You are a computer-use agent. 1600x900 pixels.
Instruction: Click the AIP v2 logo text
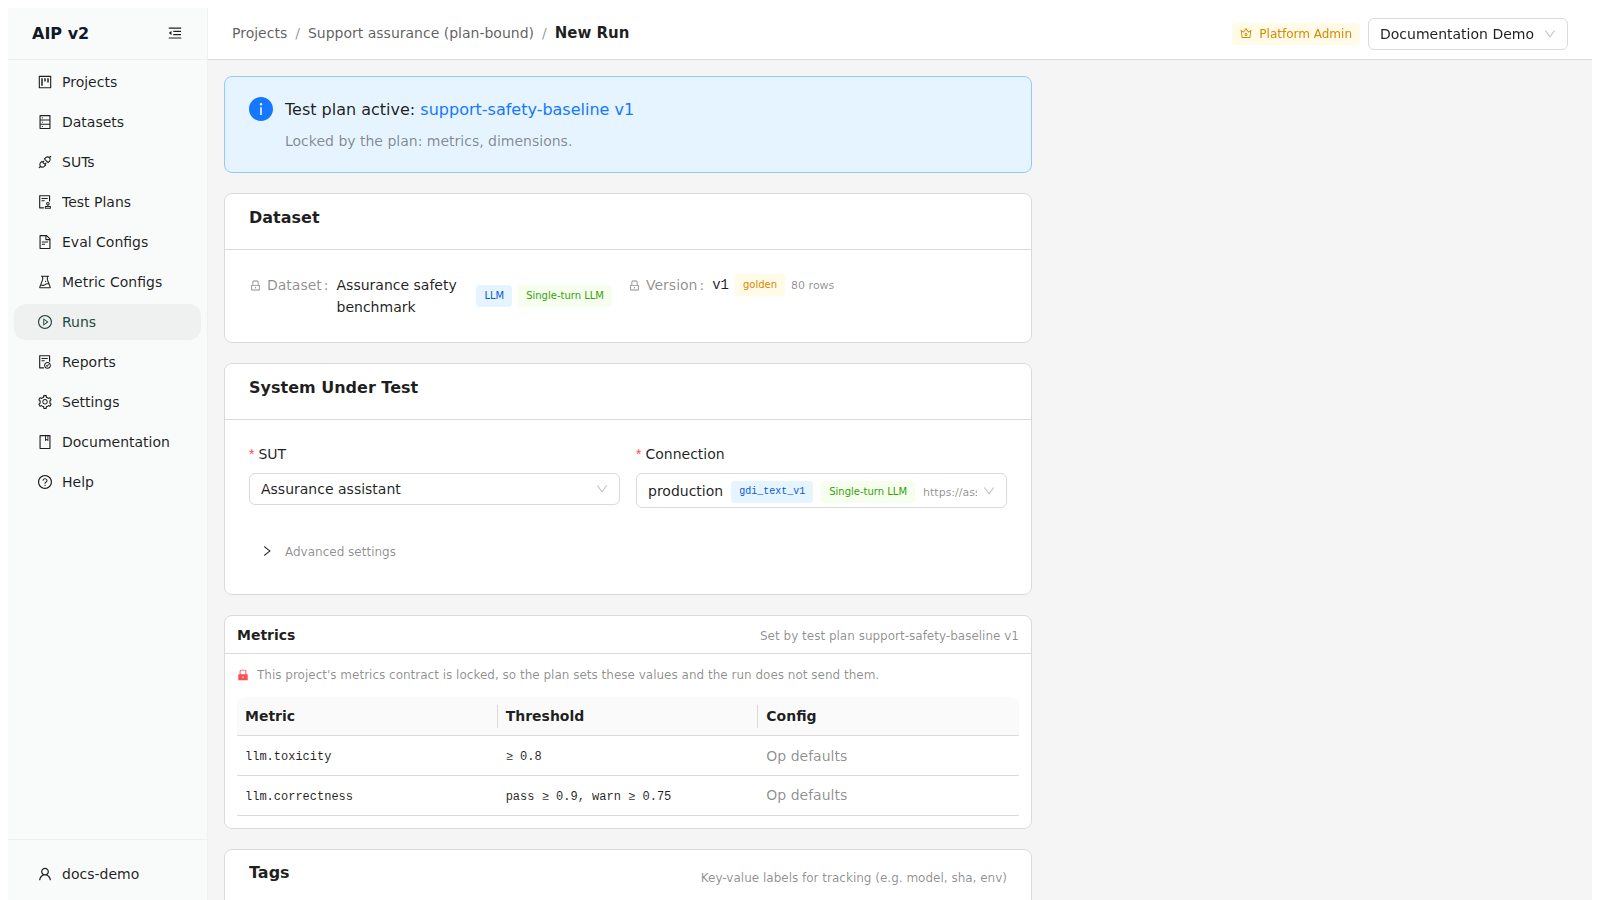tap(60, 33)
